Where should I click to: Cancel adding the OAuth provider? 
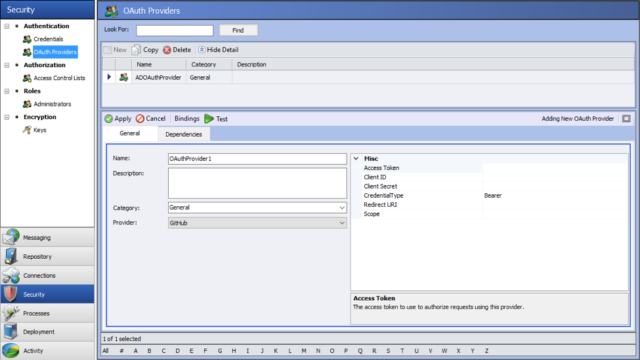pyautogui.click(x=151, y=119)
